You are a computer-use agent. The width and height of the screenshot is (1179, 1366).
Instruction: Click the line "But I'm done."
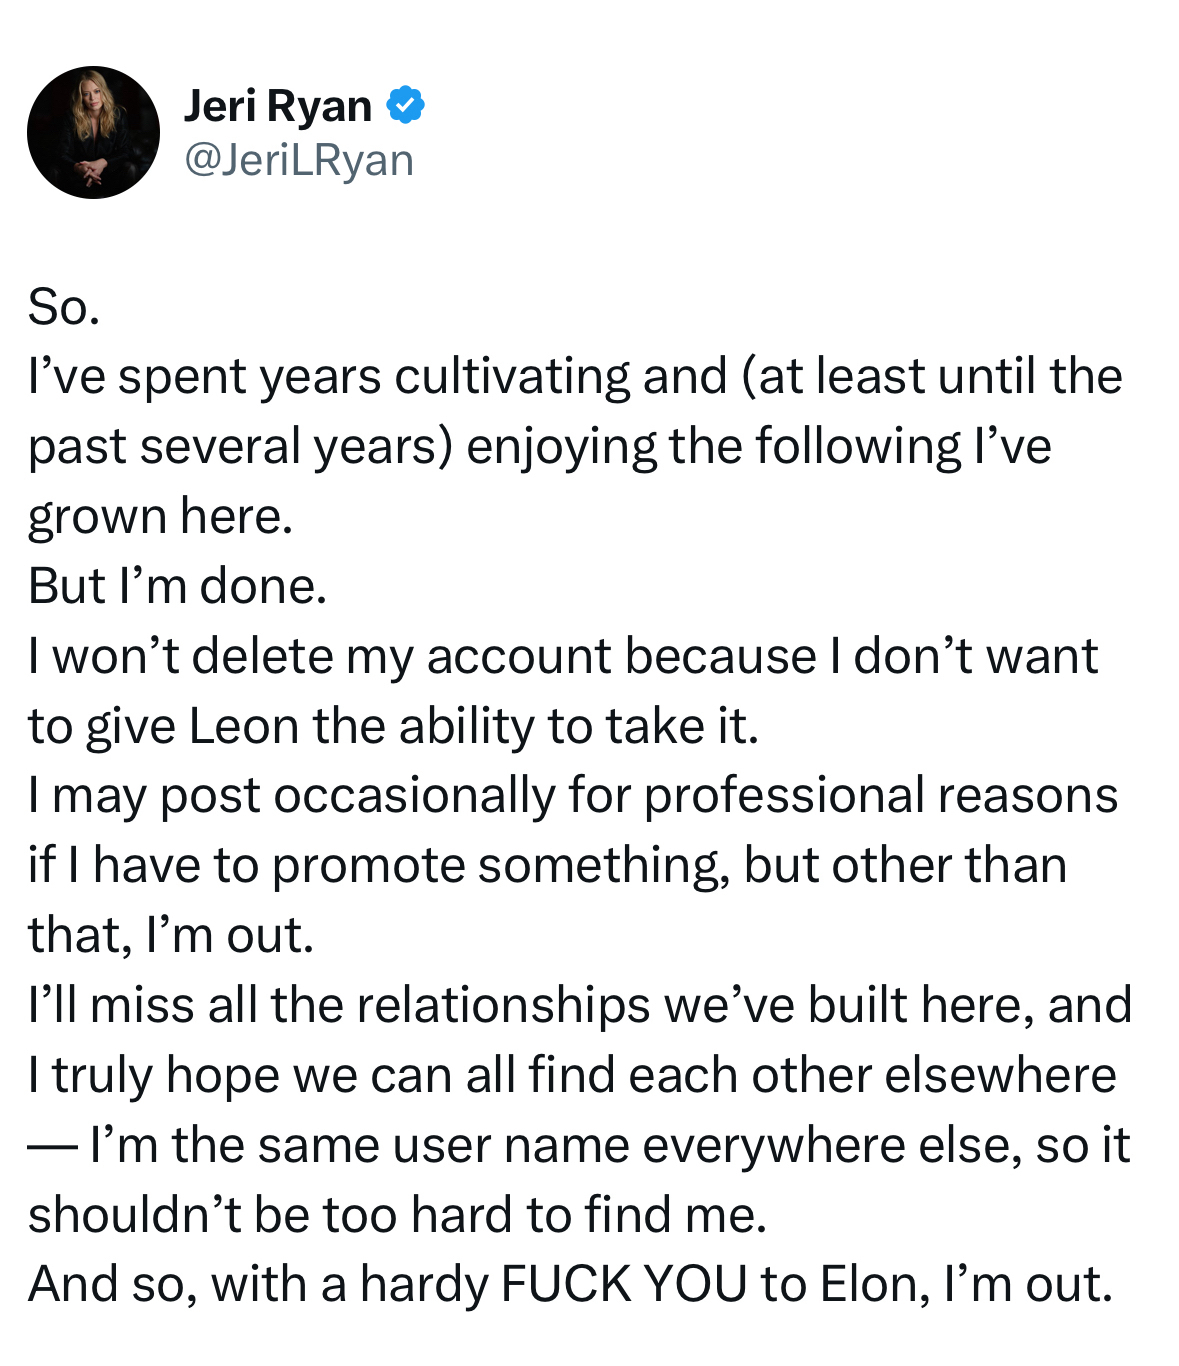coord(177,586)
